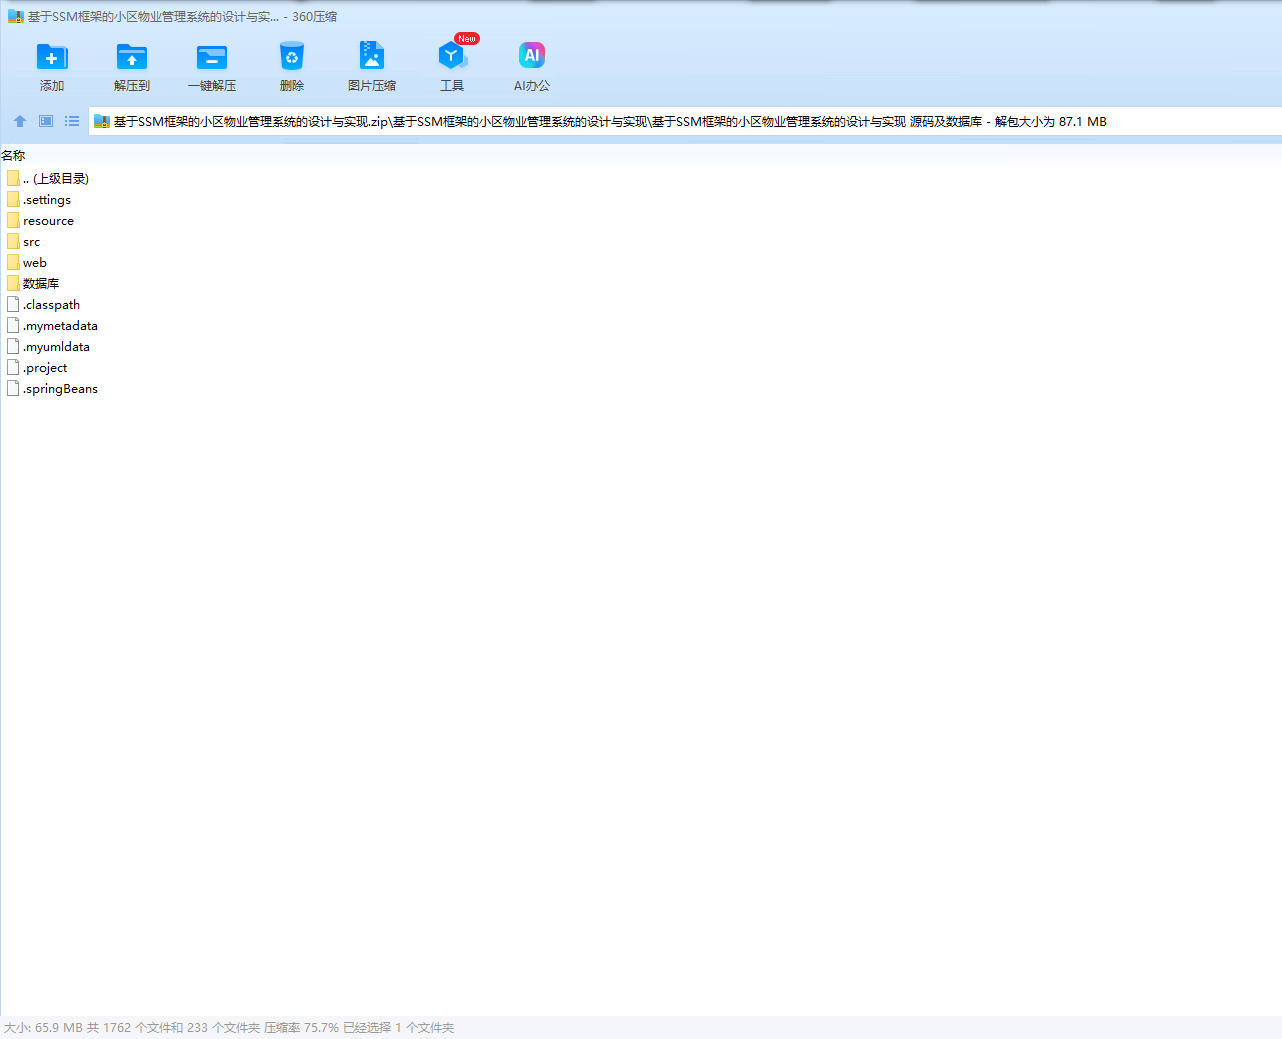Click the file icon beside .project
The width and height of the screenshot is (1282, 1039).
pyautogui.click(x=13, y=367)
